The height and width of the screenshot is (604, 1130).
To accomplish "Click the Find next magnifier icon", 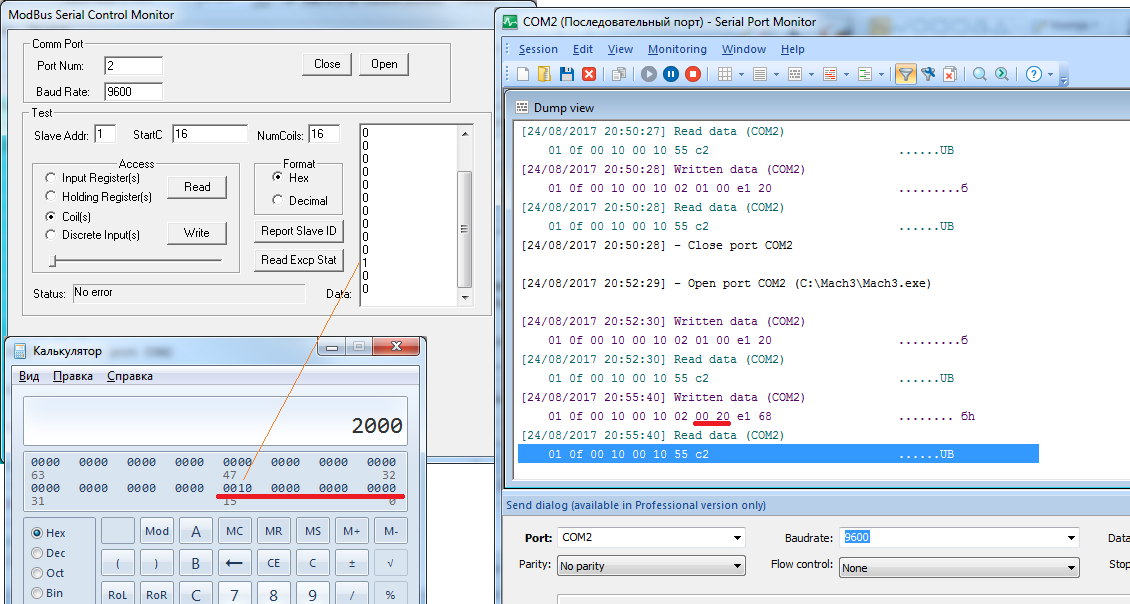I will tap(1002, 74).
